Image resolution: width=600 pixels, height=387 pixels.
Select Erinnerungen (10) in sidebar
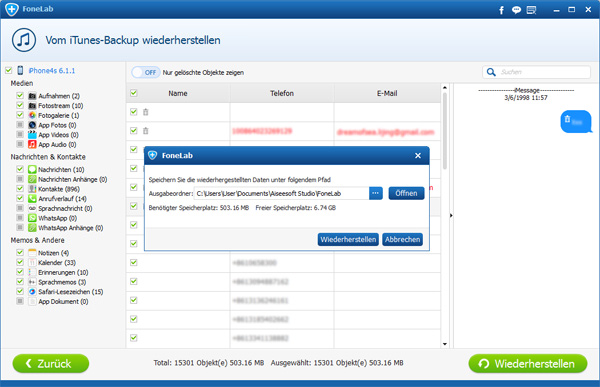coord(63,273)
